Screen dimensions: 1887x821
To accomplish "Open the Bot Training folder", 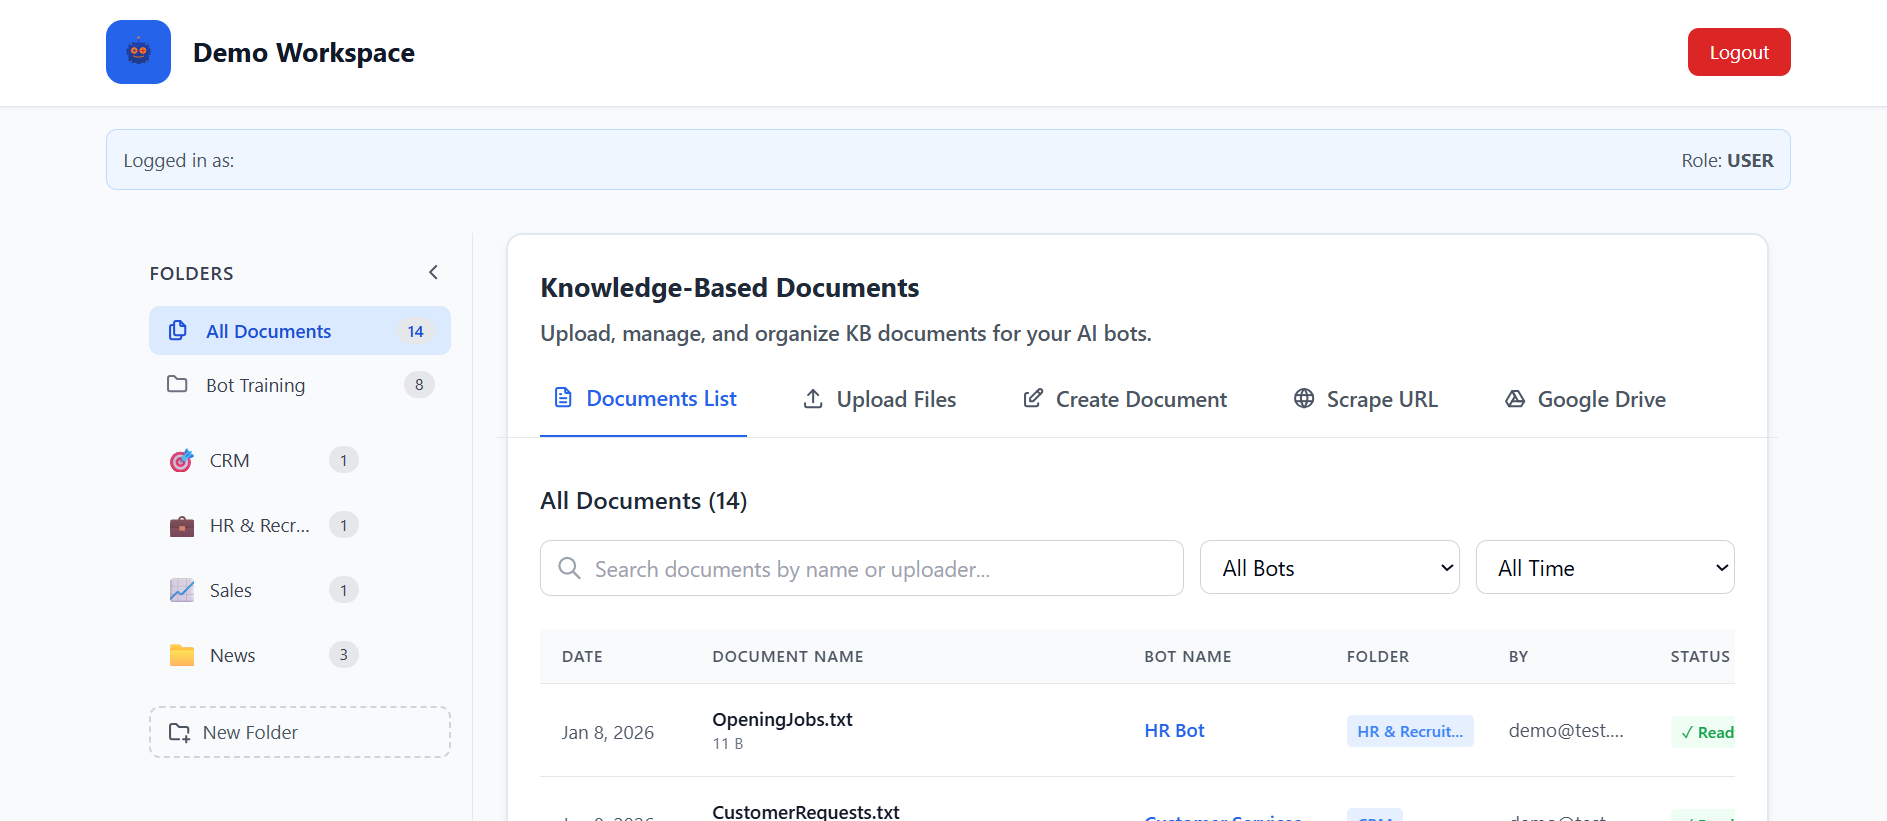I will 300,385.
